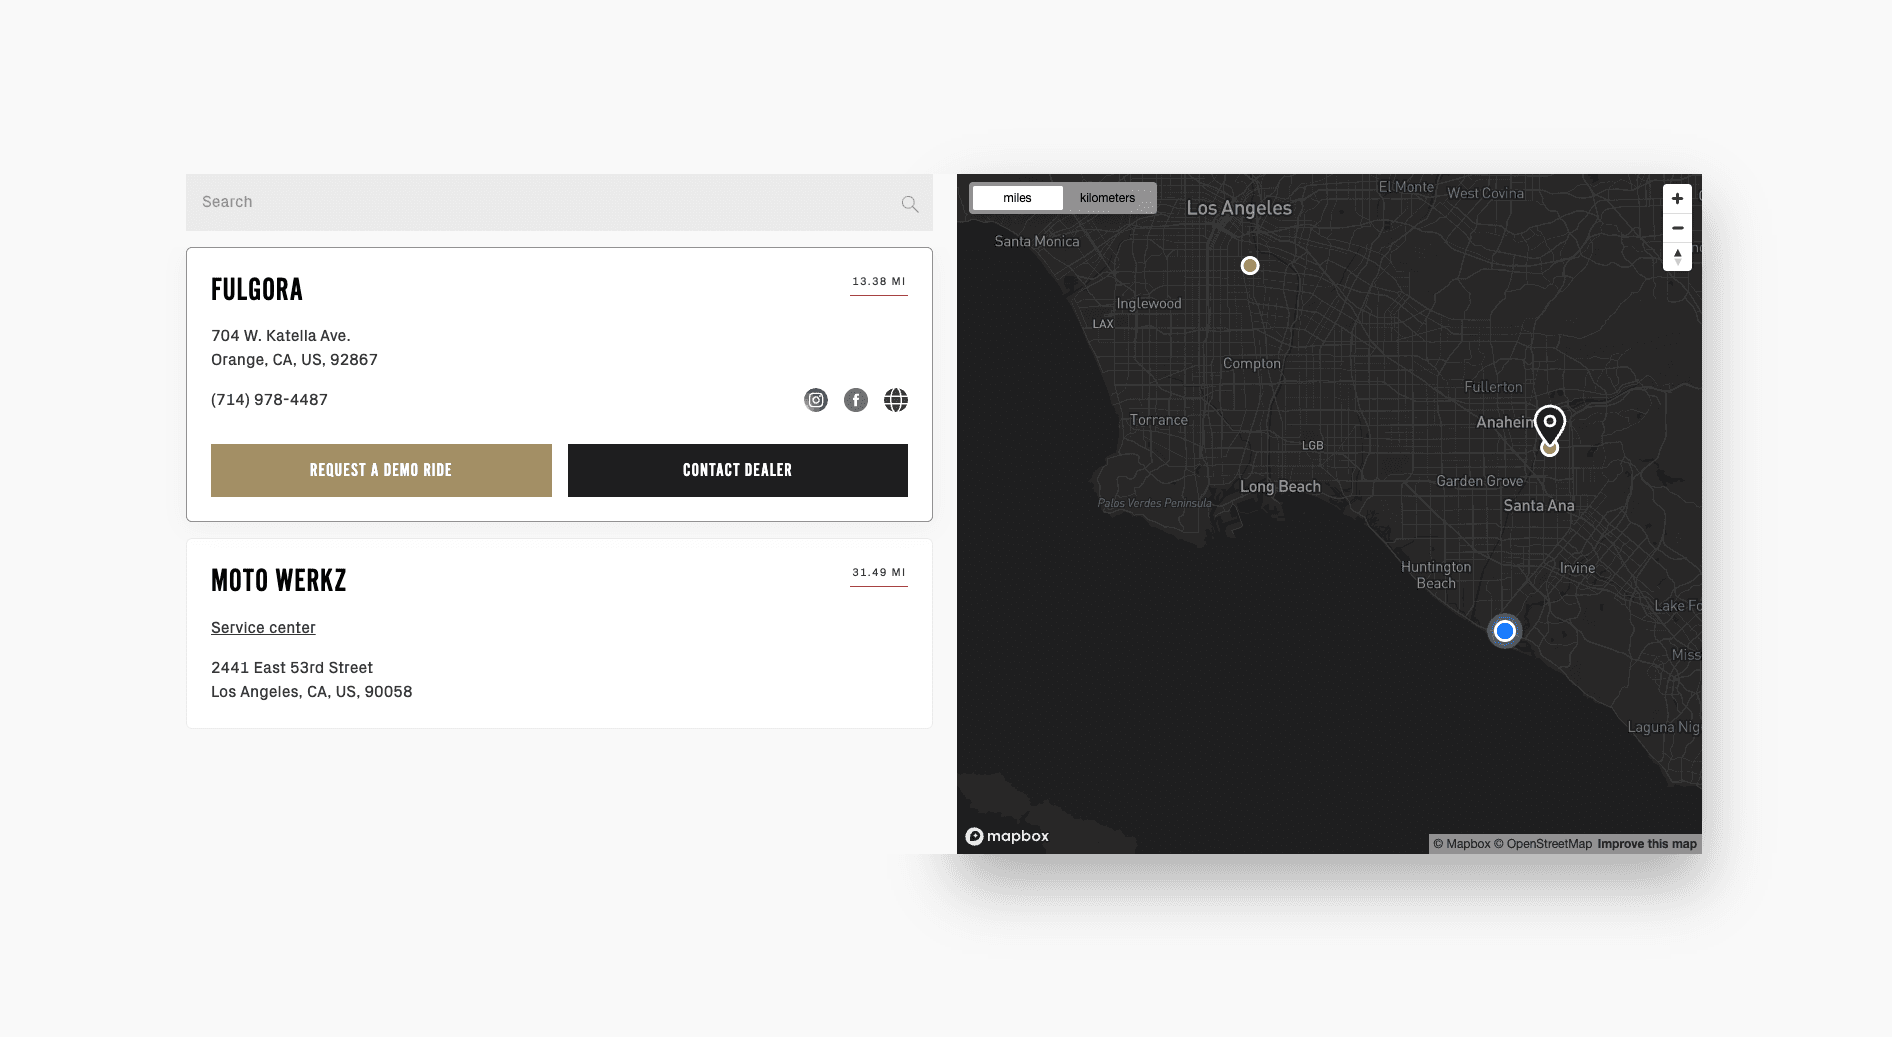This screenshot has width=1892, height=1037.
Task: Focus the Search input field
Action: pyautogui.click(x=559, y=202)
